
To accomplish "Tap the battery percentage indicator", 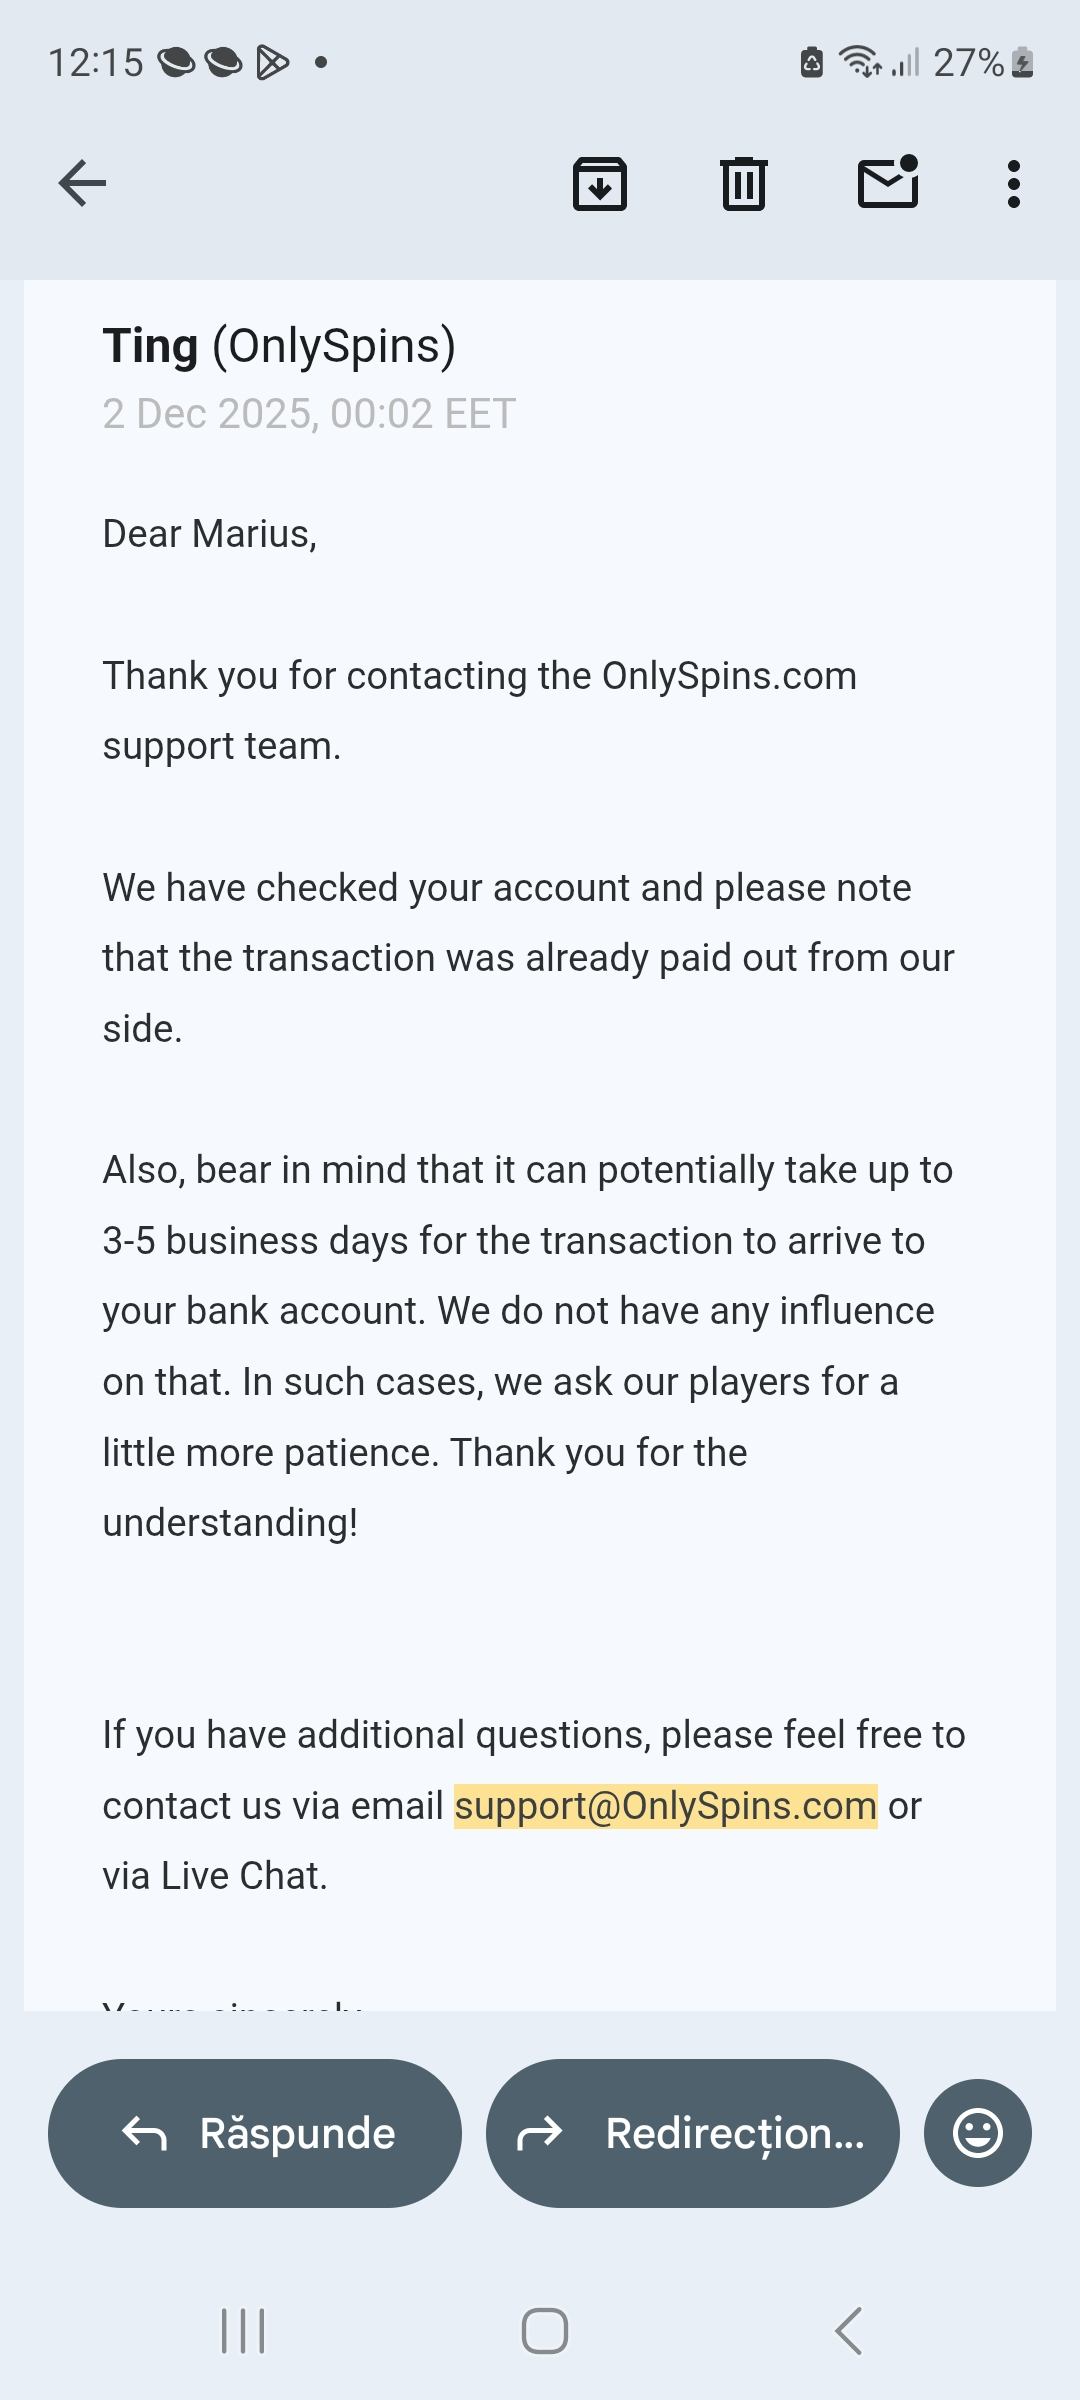I will (968, 63).
